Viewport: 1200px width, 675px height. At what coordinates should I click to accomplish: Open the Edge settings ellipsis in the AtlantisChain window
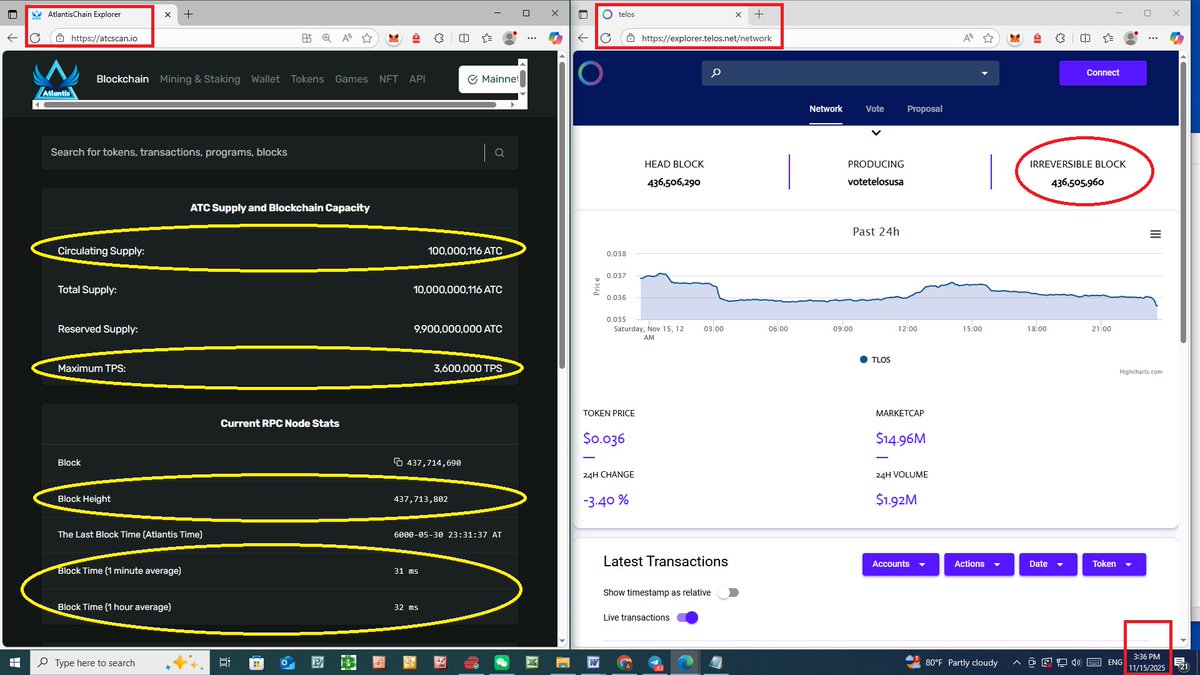[533, 38]
